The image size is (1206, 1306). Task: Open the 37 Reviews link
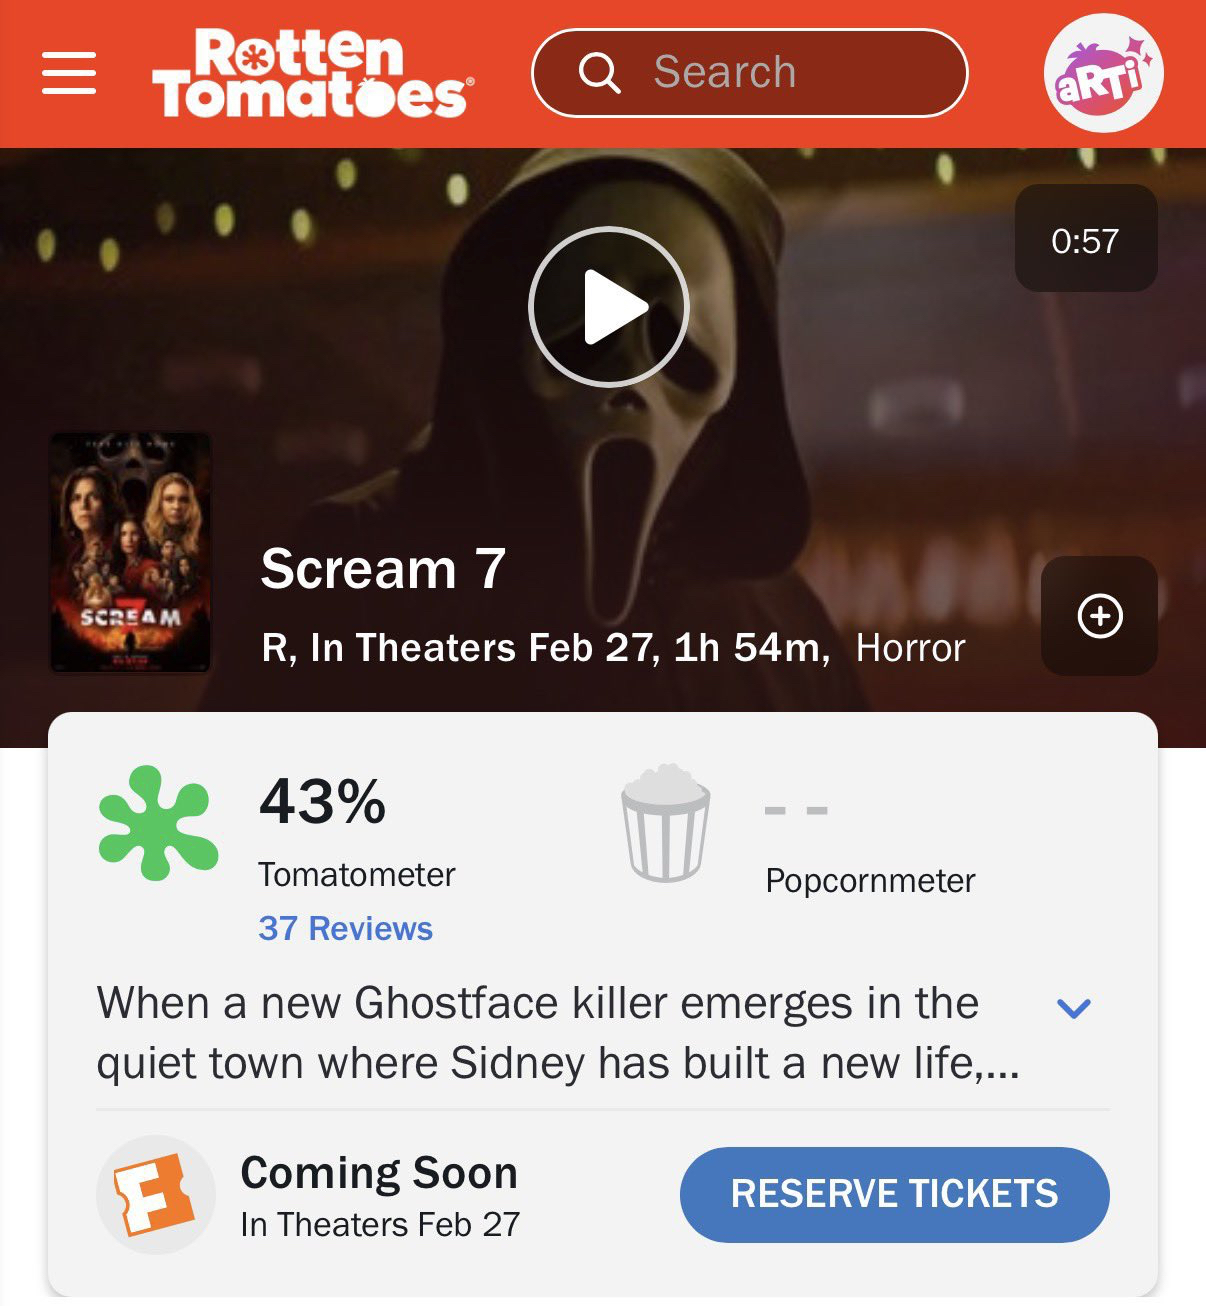tap(345, 928)
